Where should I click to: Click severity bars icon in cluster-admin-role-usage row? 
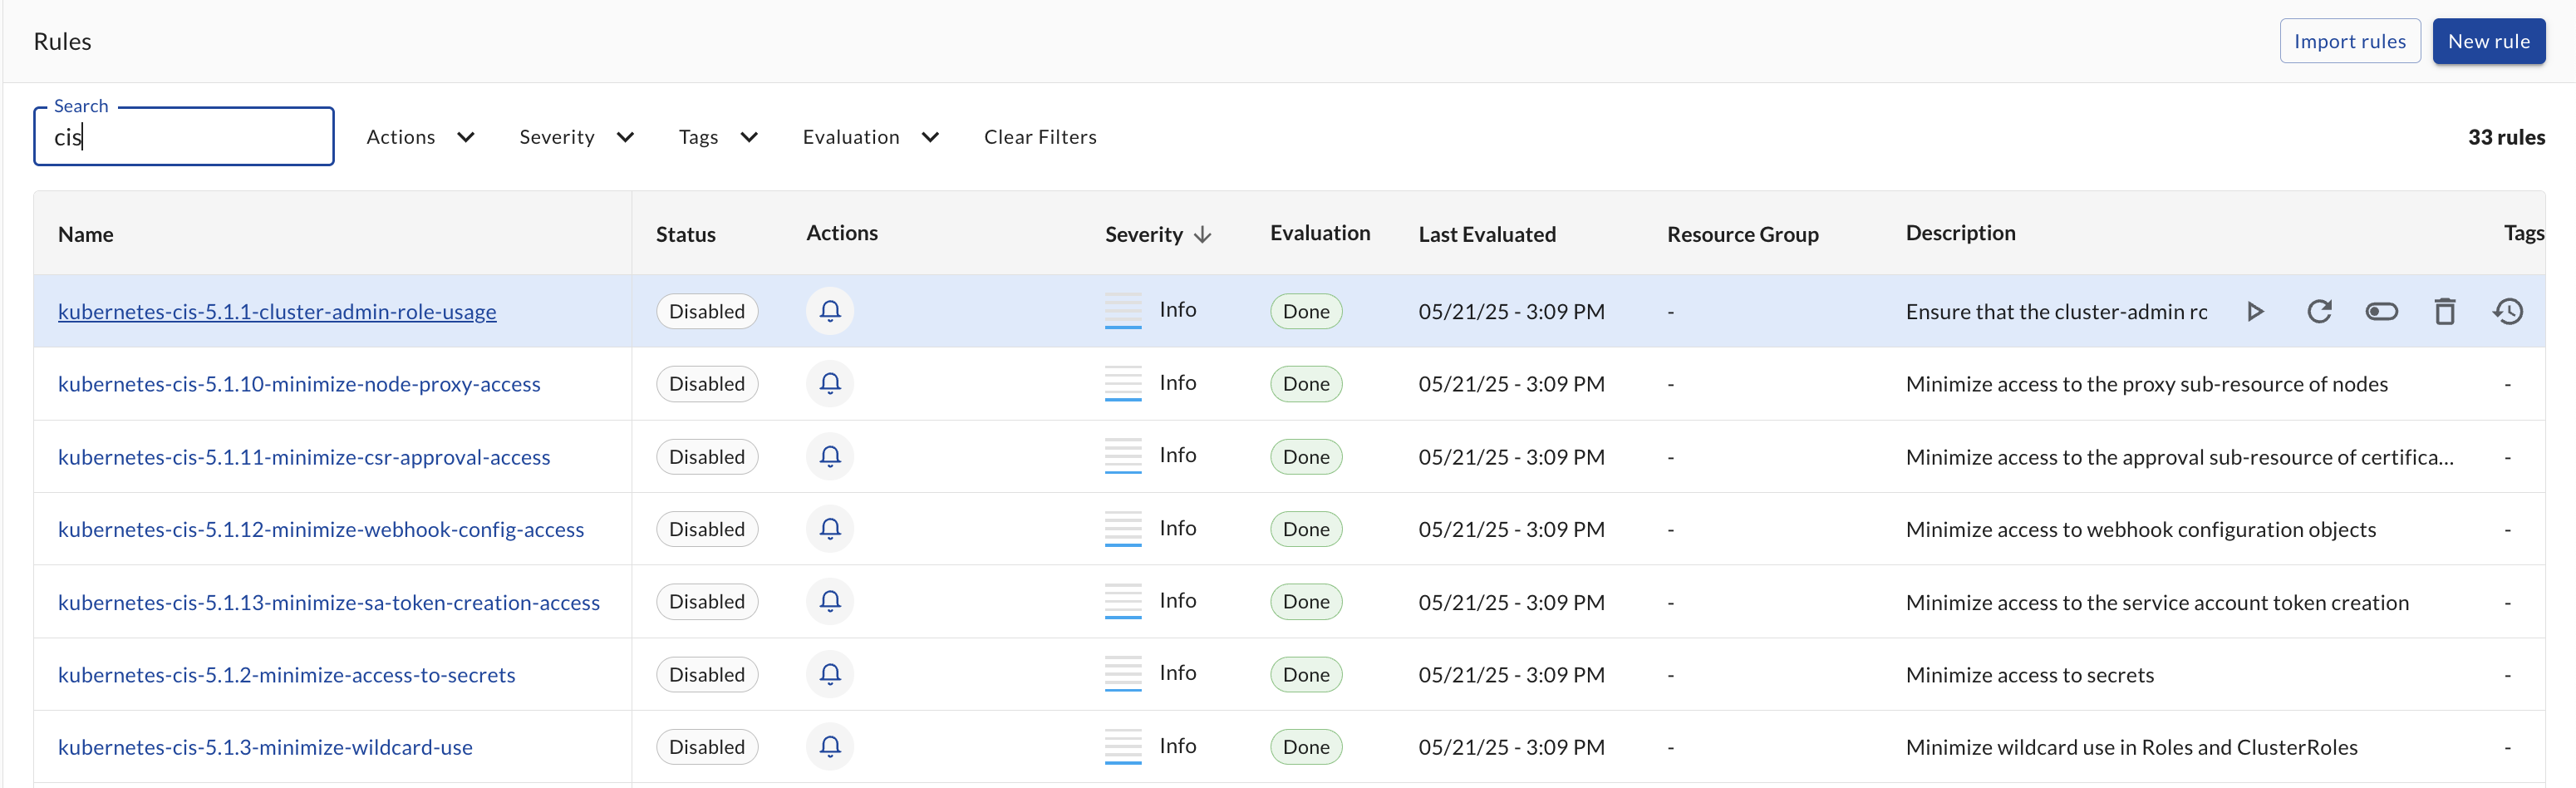point(1123,310)
